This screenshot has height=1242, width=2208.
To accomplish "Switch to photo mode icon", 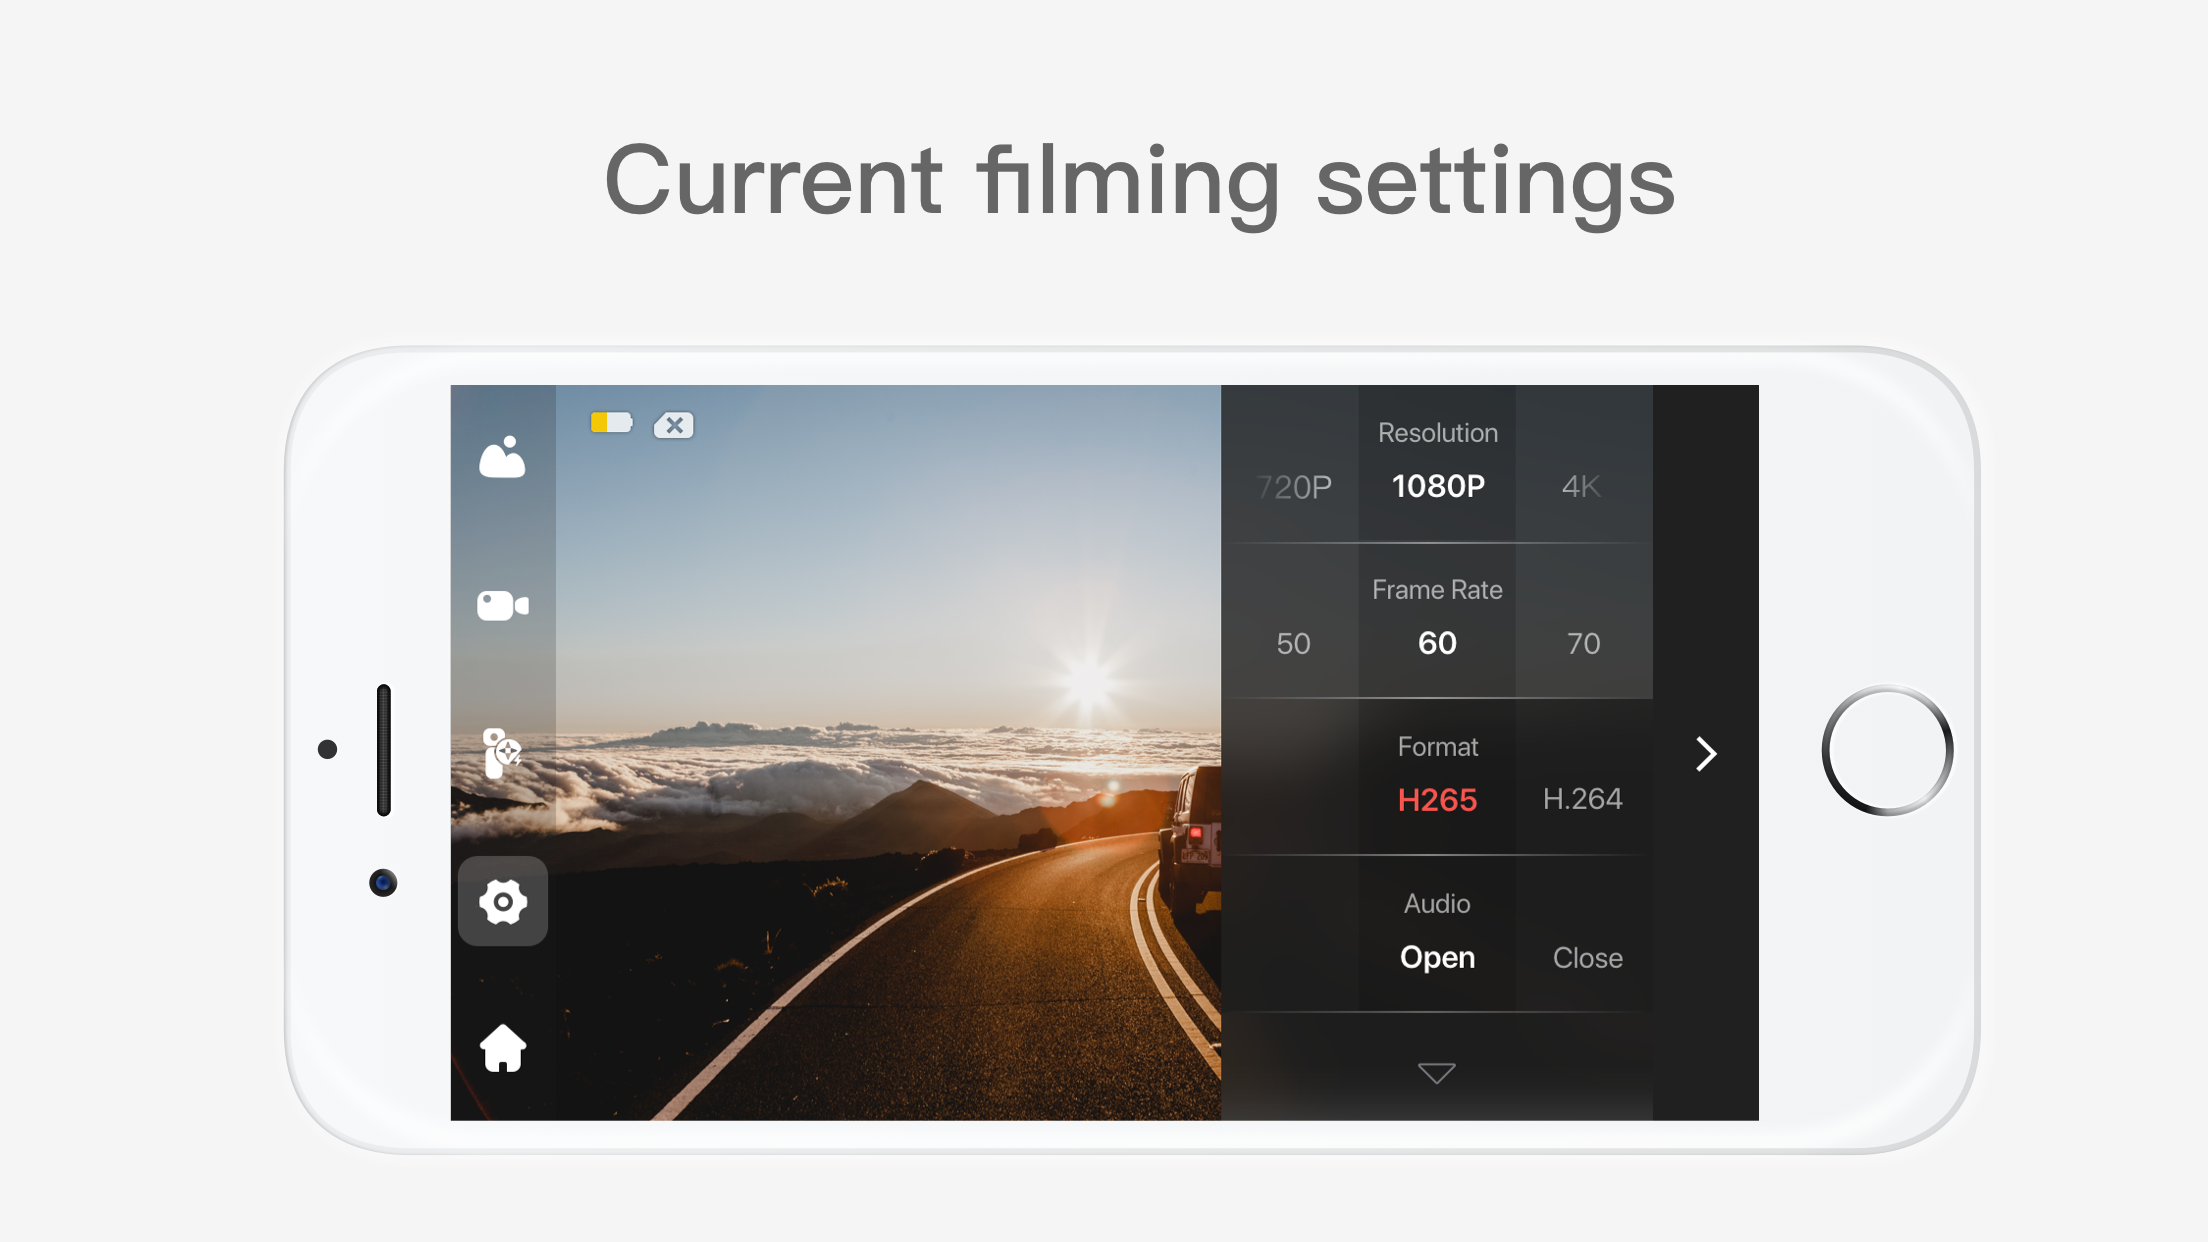I will [502, 458].
